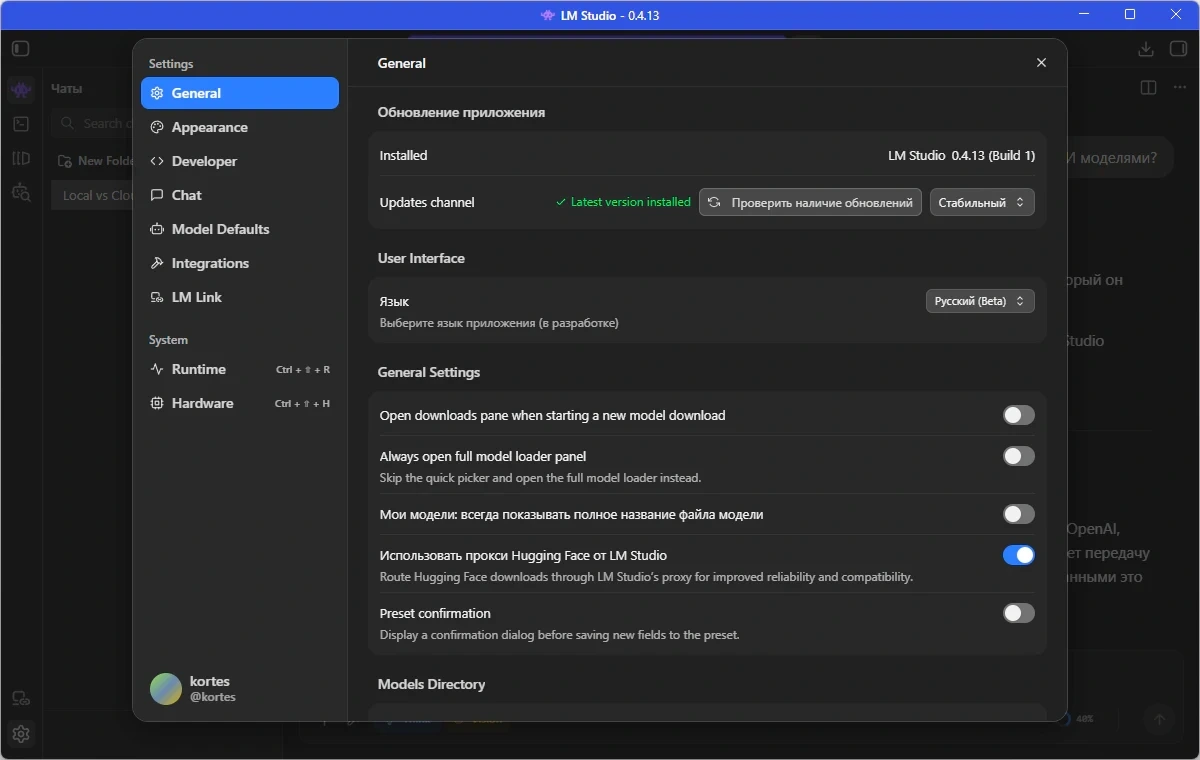Click the LM Studio title bar logo icon
Viewport: 1200px width, 760px height.
[548, 15]
